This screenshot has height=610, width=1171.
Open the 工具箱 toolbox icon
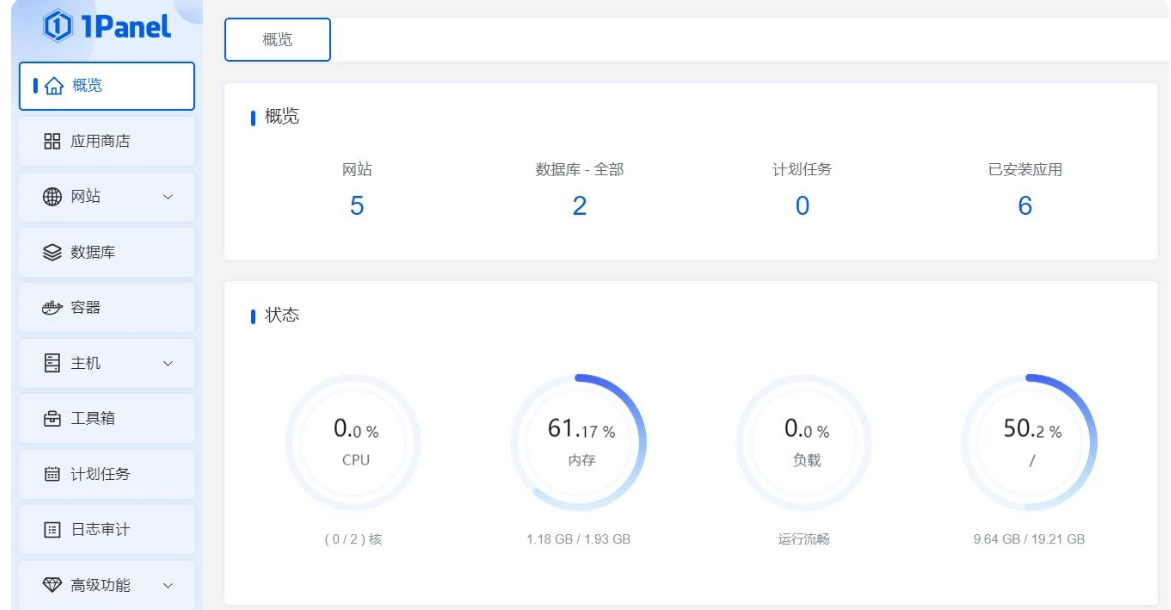pyautogui.click(x=53, y=418)
